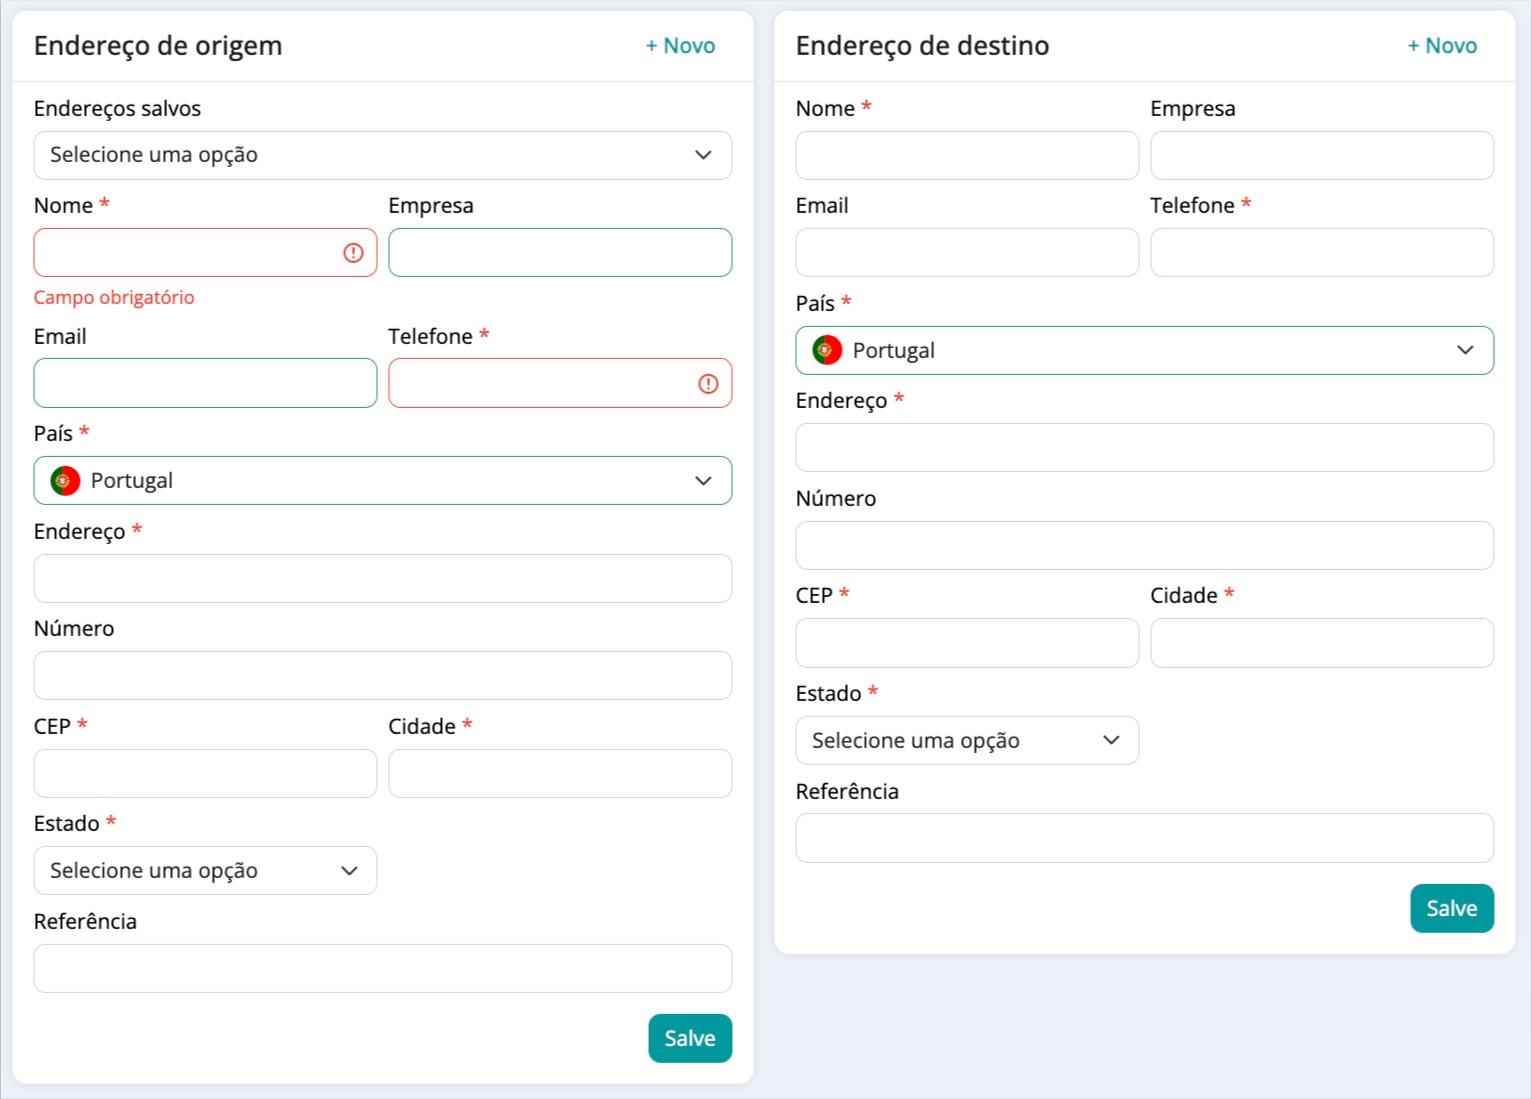Focus the origin Endereço input field

[383, 579]
